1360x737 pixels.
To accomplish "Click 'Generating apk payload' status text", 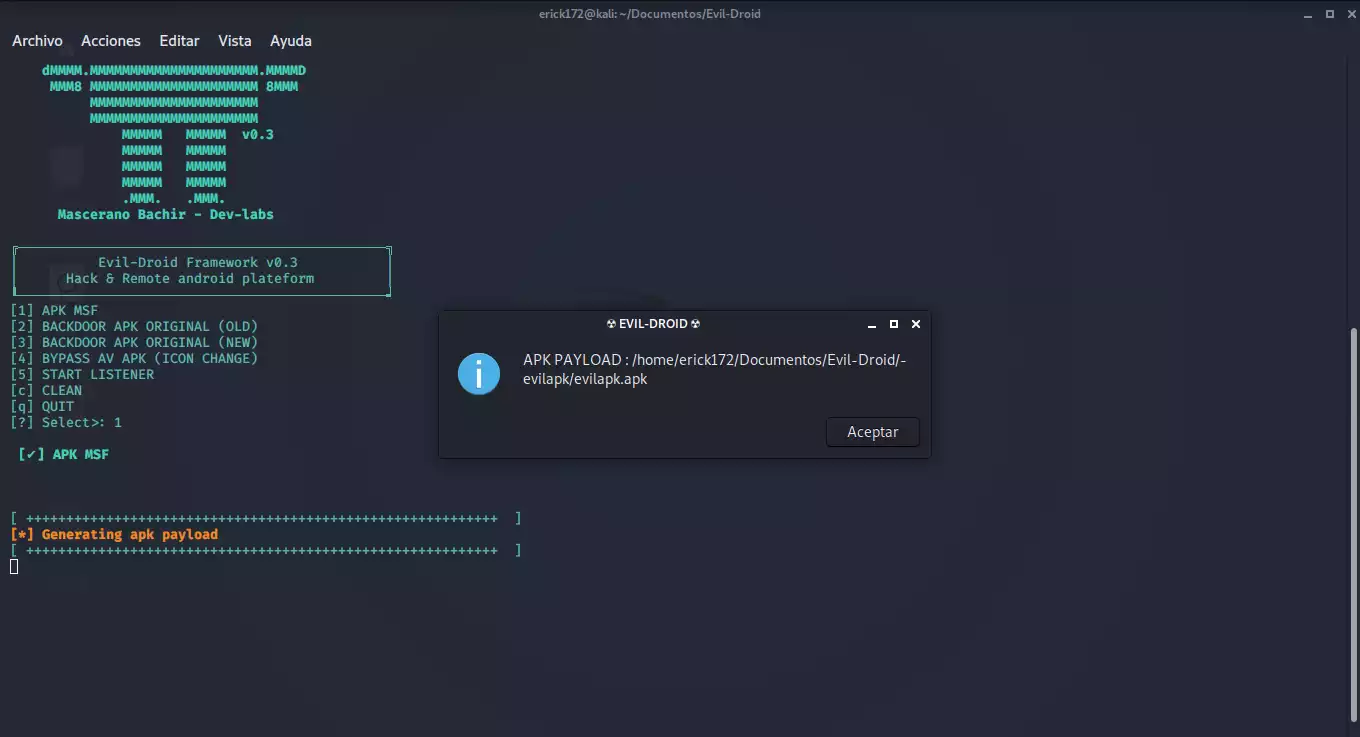I will point(130,534).
